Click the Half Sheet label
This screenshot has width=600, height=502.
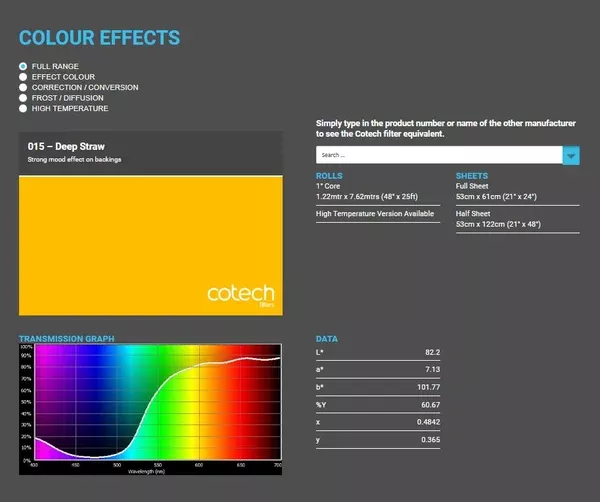click(x=473, y=214)
